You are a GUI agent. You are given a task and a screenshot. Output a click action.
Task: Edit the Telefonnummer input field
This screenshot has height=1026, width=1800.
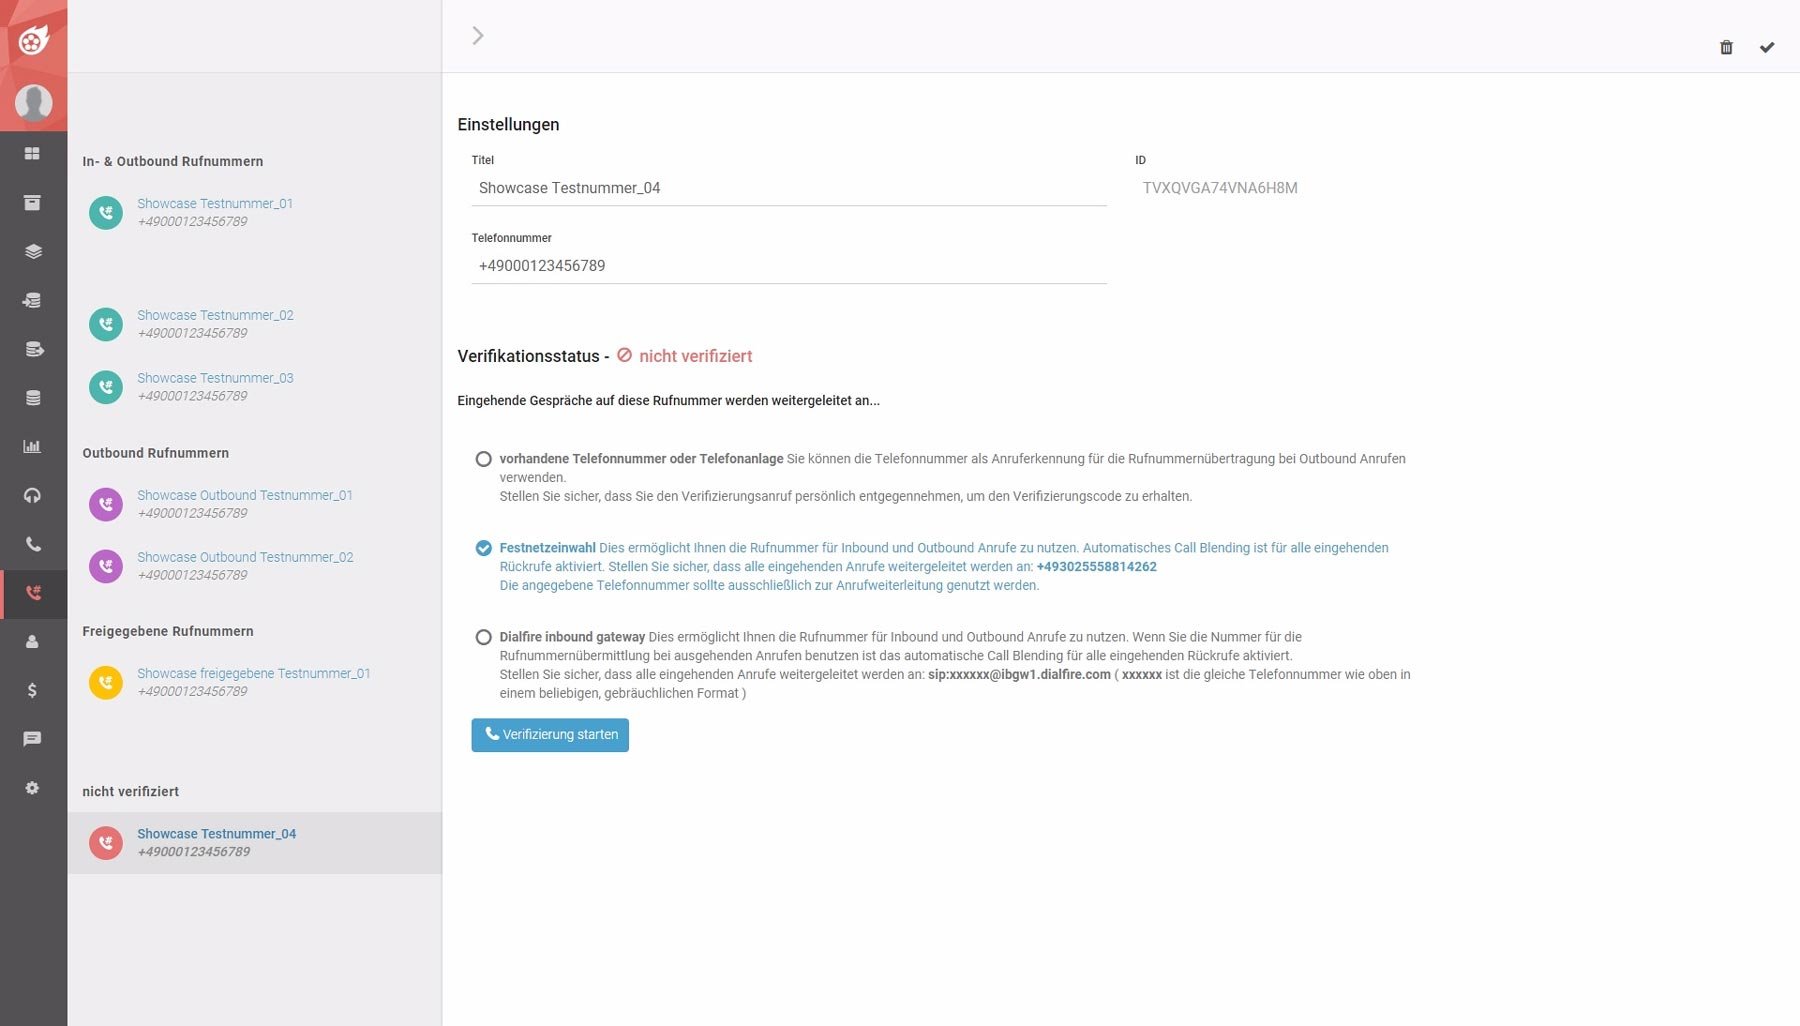tap(789, 266)
